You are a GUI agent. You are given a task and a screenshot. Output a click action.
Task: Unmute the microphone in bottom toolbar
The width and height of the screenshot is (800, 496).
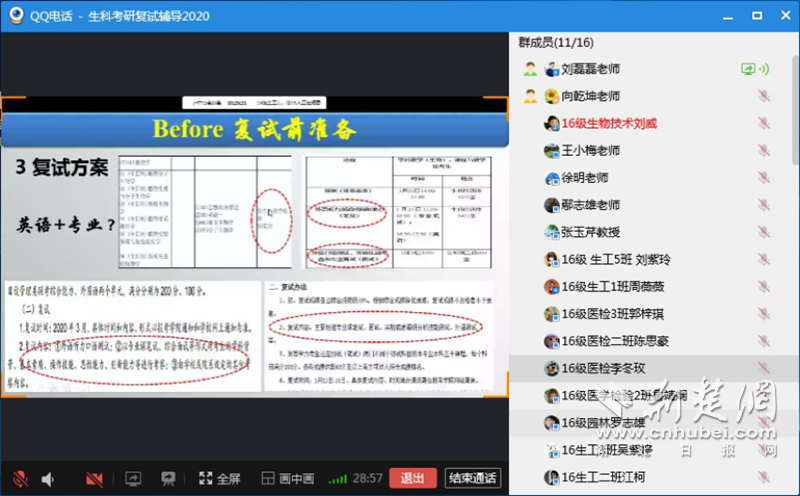(19, 478)
